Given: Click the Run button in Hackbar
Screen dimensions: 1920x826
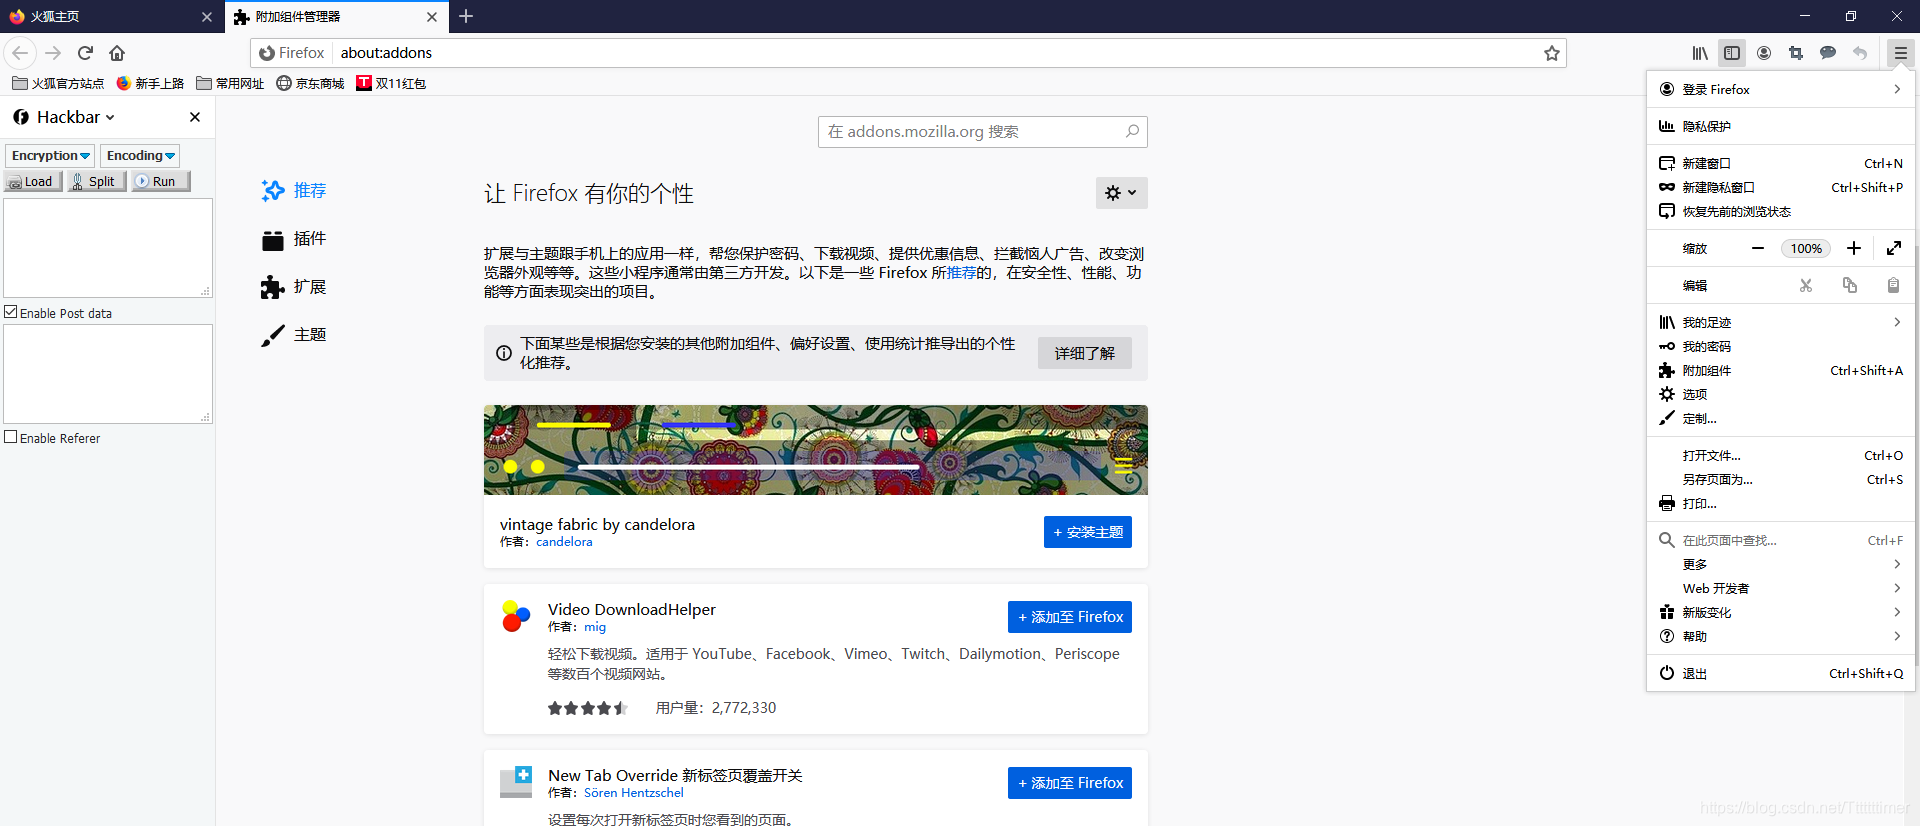Looking at the screenshot, I should pos(160,181).
